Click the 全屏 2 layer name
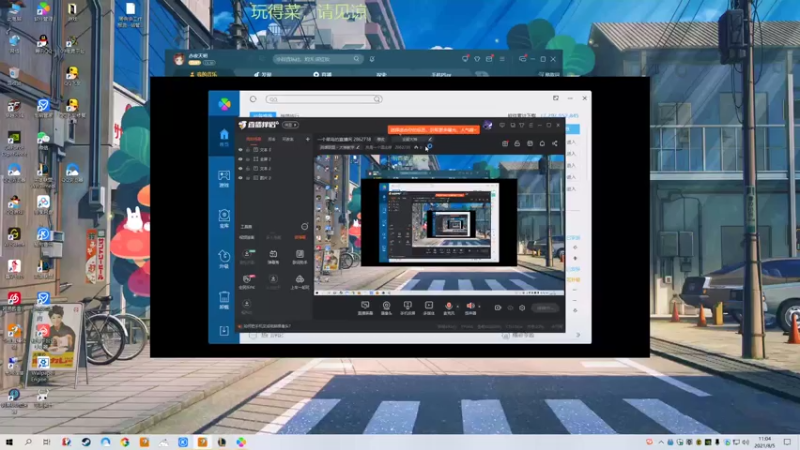 pos(266,159)
